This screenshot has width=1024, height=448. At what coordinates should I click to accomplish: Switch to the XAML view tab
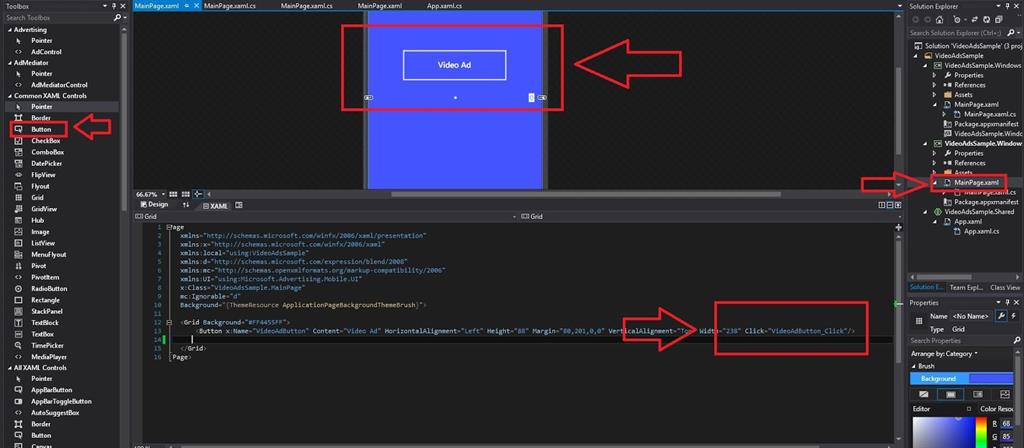216,205
